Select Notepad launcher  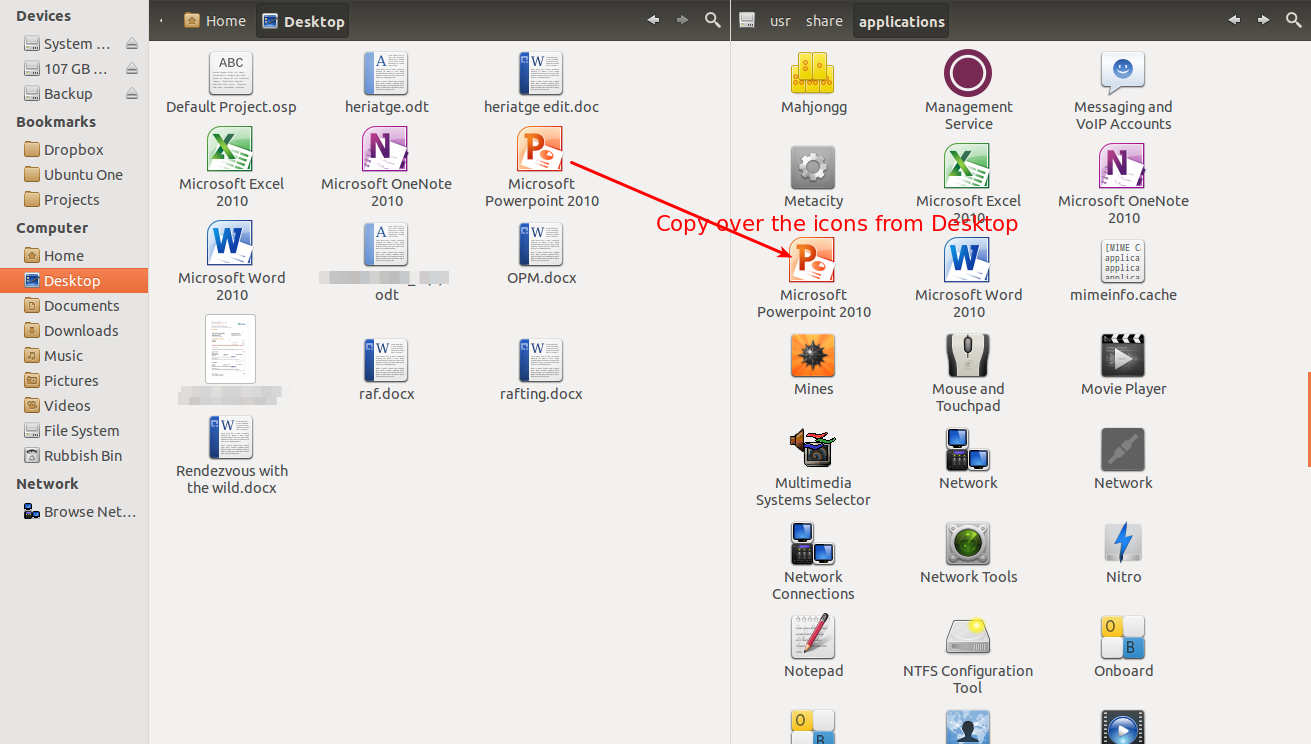pyautogui.click(x=813, y=637)
